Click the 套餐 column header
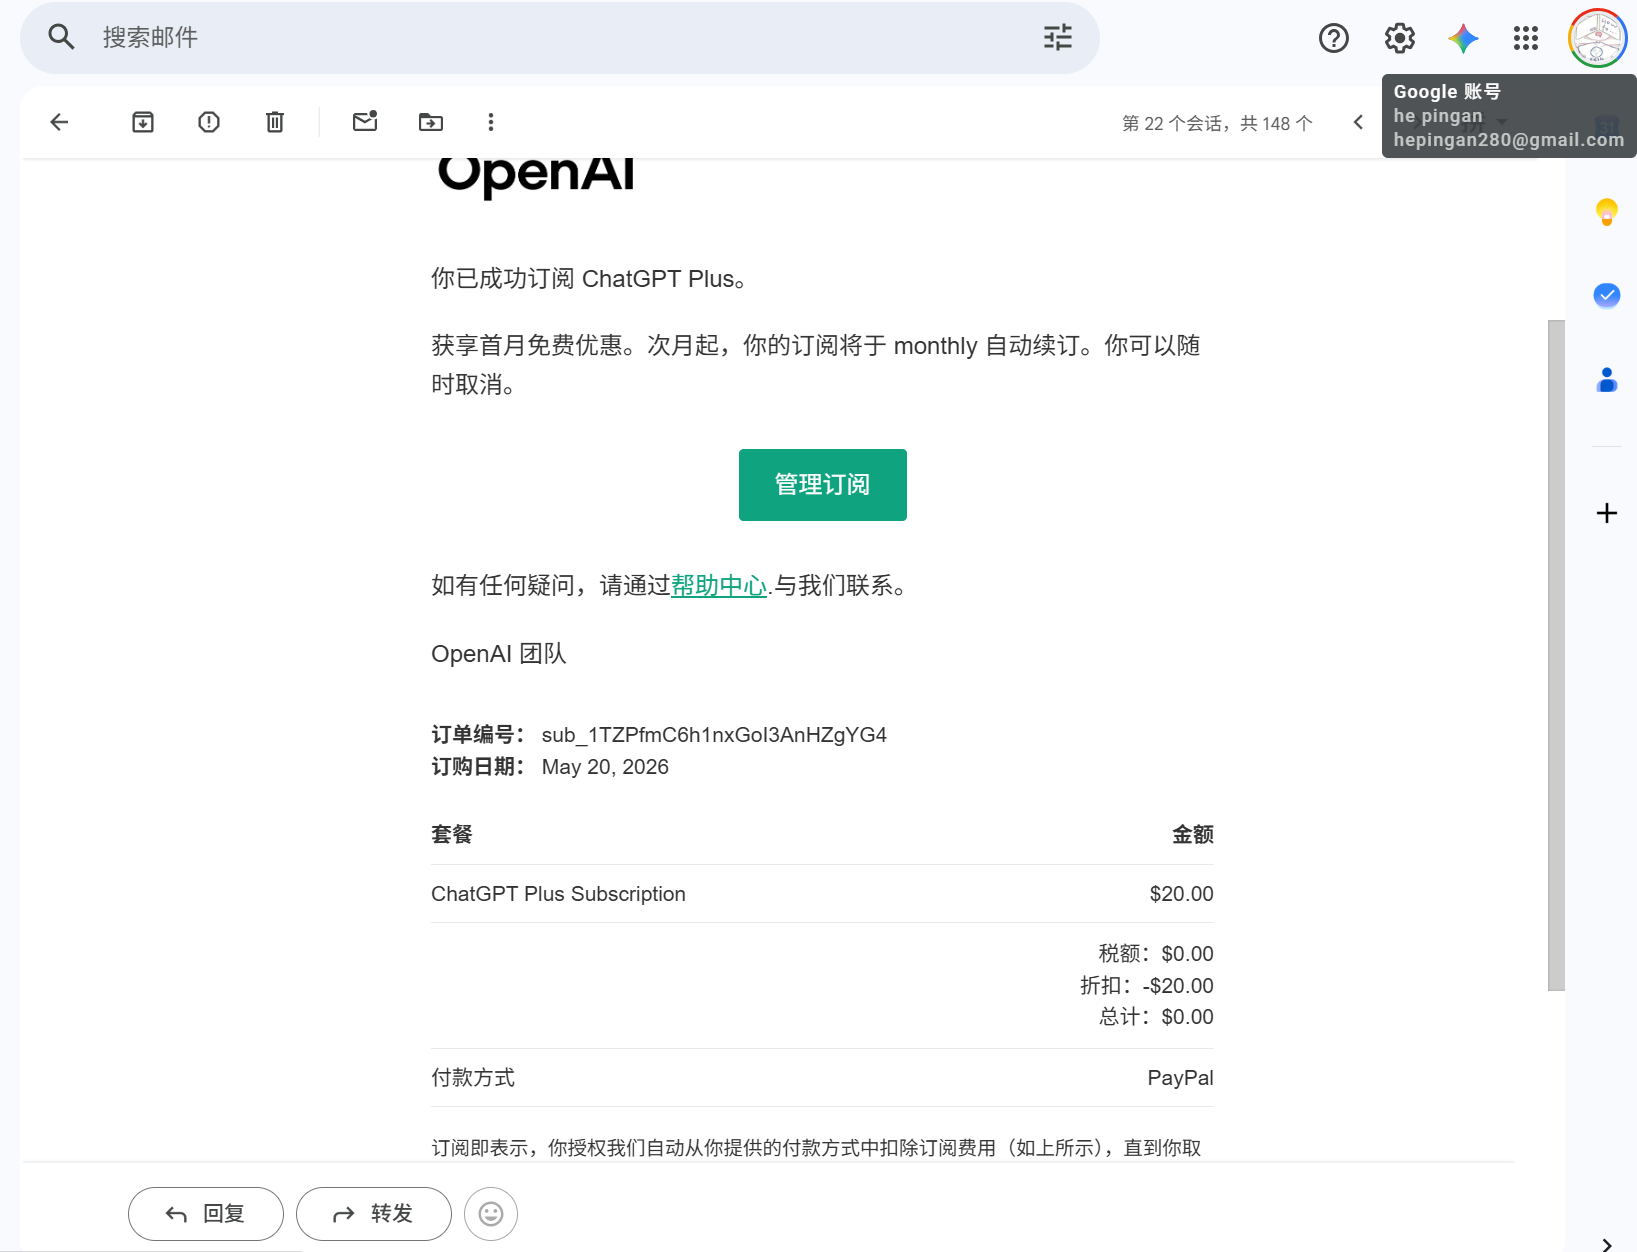This screenshot has height=1252, width=1637. 452,835
